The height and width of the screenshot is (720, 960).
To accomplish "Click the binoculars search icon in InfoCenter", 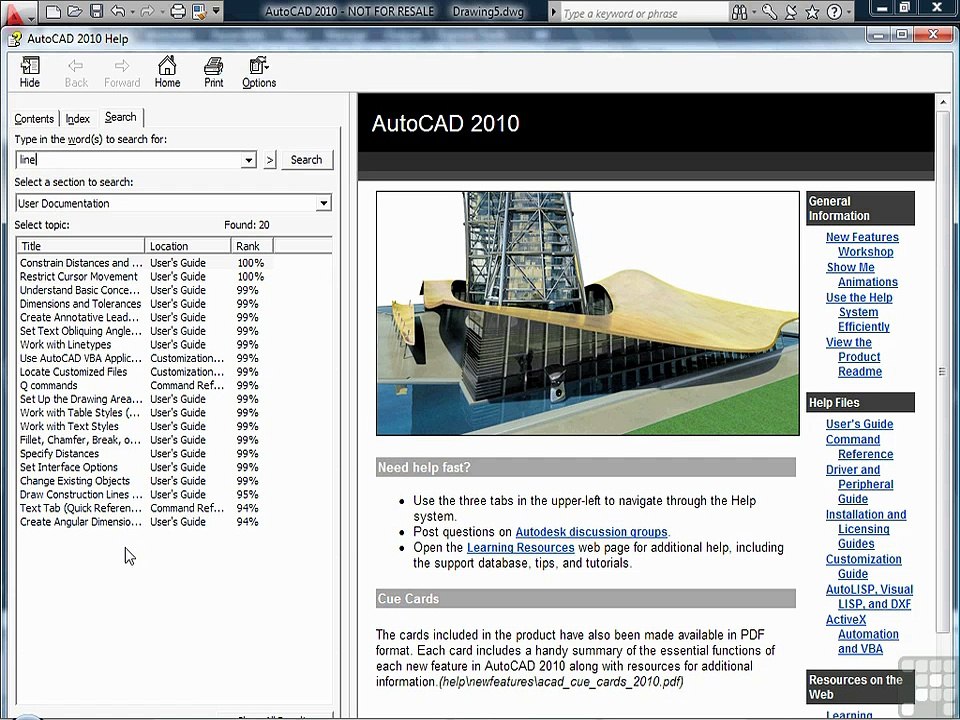I will click(740, 12).
